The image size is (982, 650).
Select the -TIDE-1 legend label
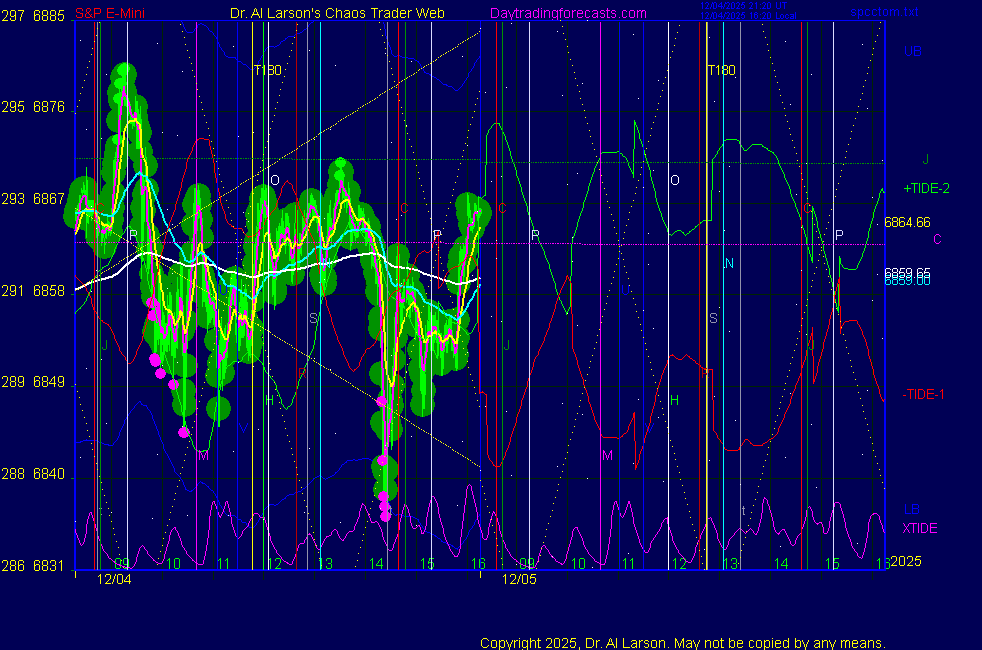pos(923,394)
